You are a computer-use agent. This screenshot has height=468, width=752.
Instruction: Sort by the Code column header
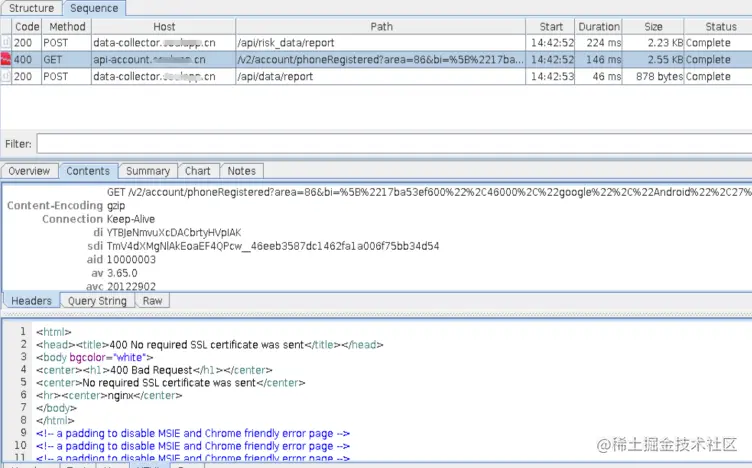(x=27, y=26)
